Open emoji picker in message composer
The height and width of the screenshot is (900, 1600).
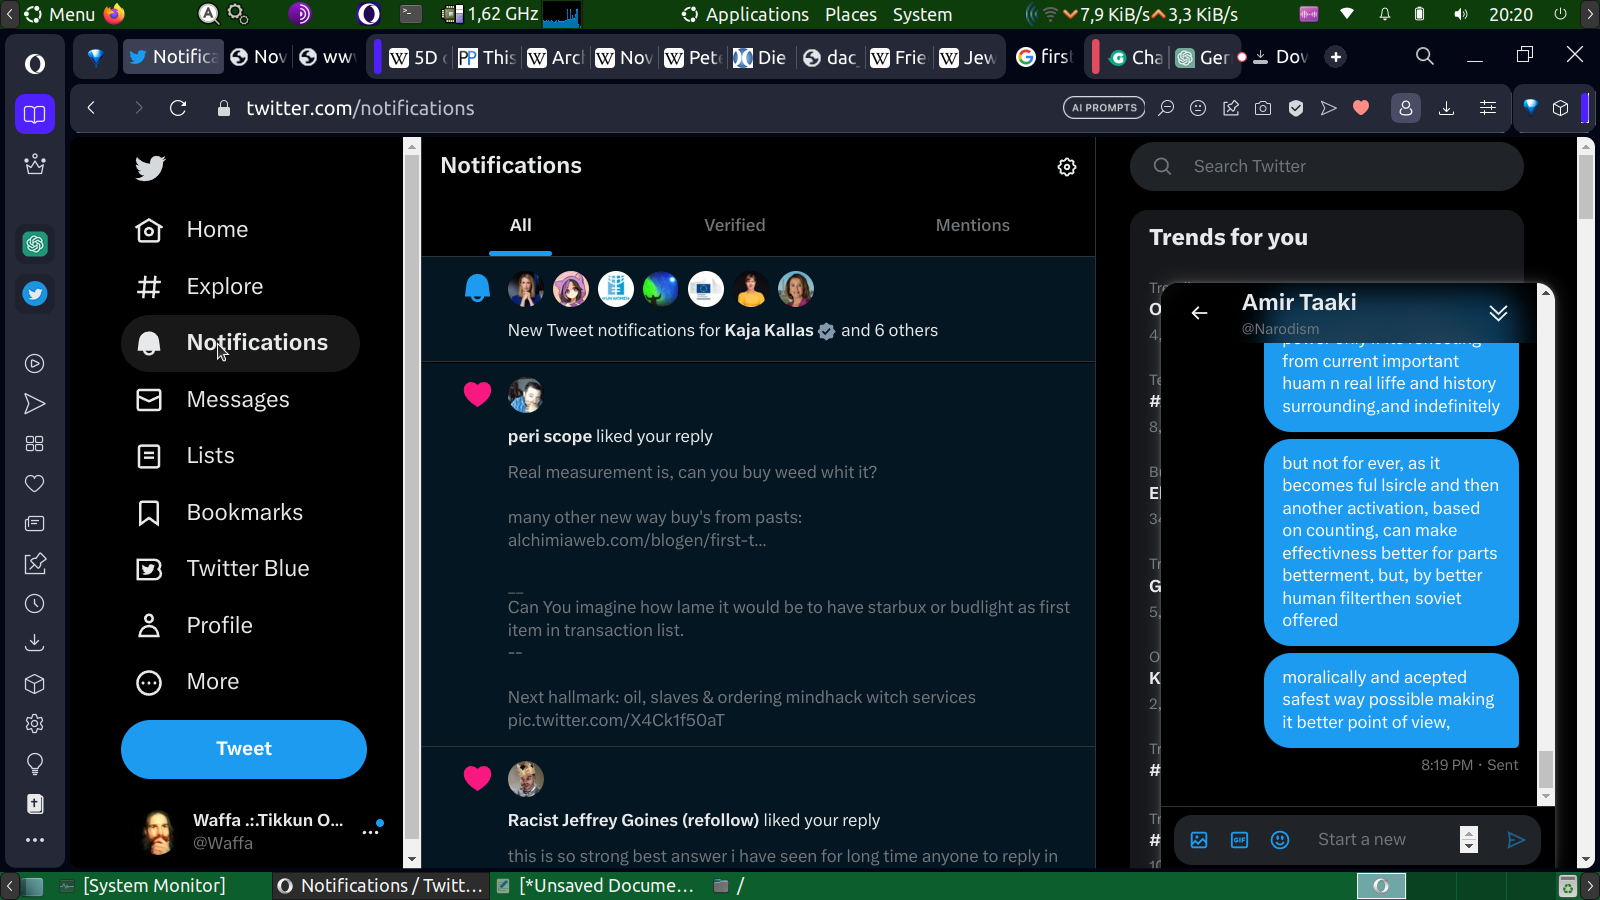click(x=1280, y=840)
